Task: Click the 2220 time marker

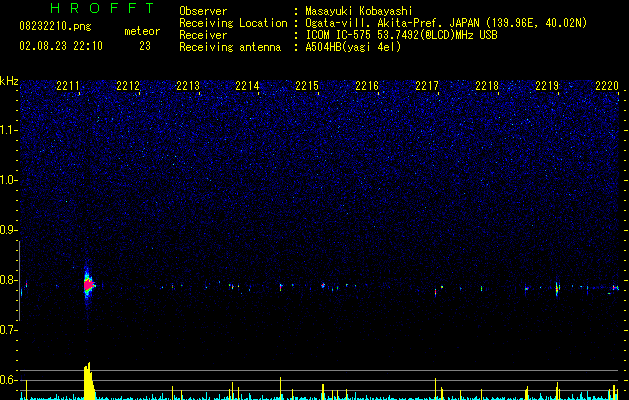Action: coord(607,86)
